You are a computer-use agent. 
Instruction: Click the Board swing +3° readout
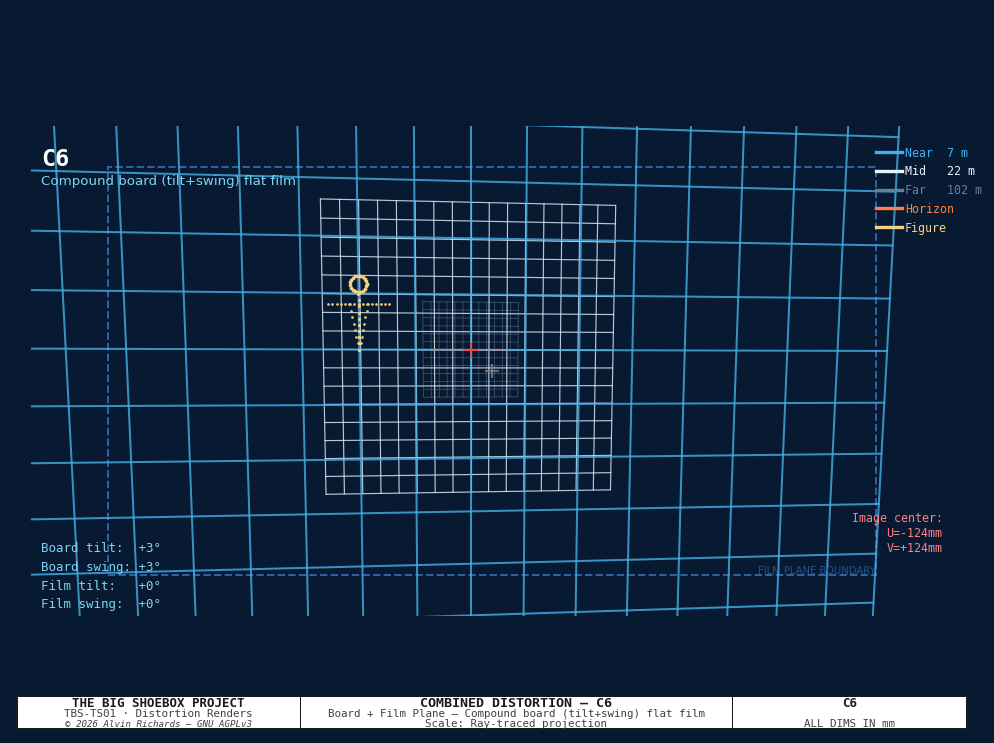pos(101,567)
